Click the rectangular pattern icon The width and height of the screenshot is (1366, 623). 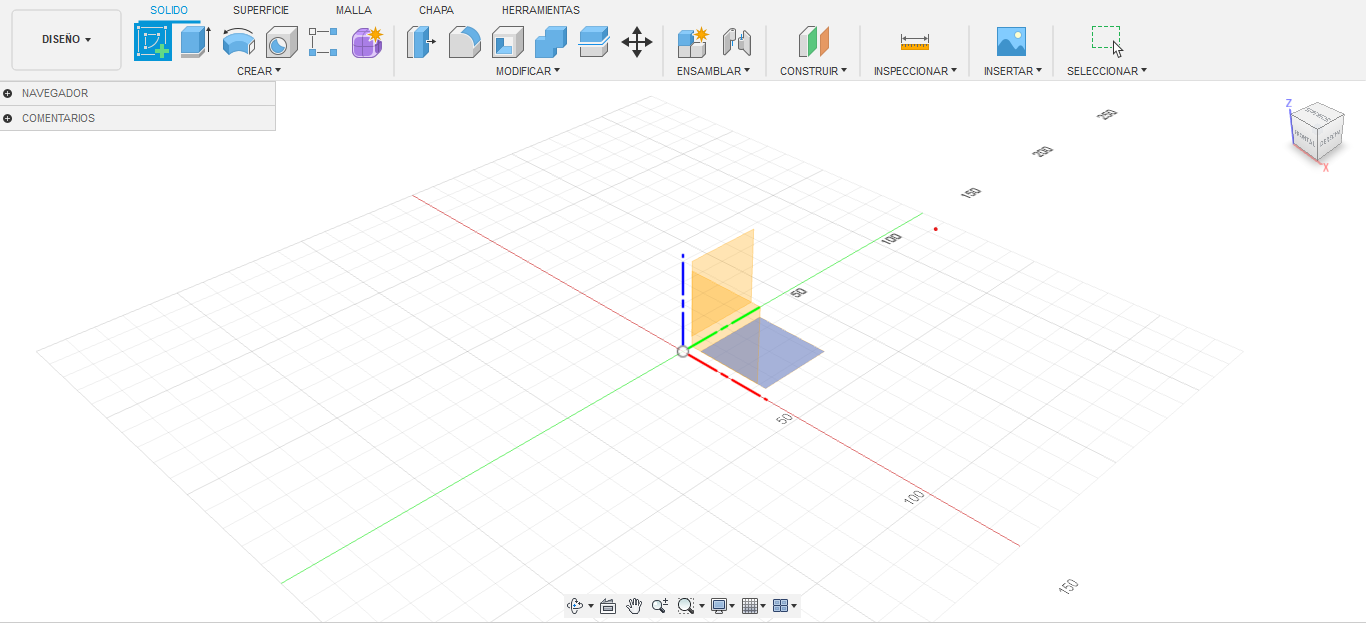pyautogui.click(x=323, y=42)
